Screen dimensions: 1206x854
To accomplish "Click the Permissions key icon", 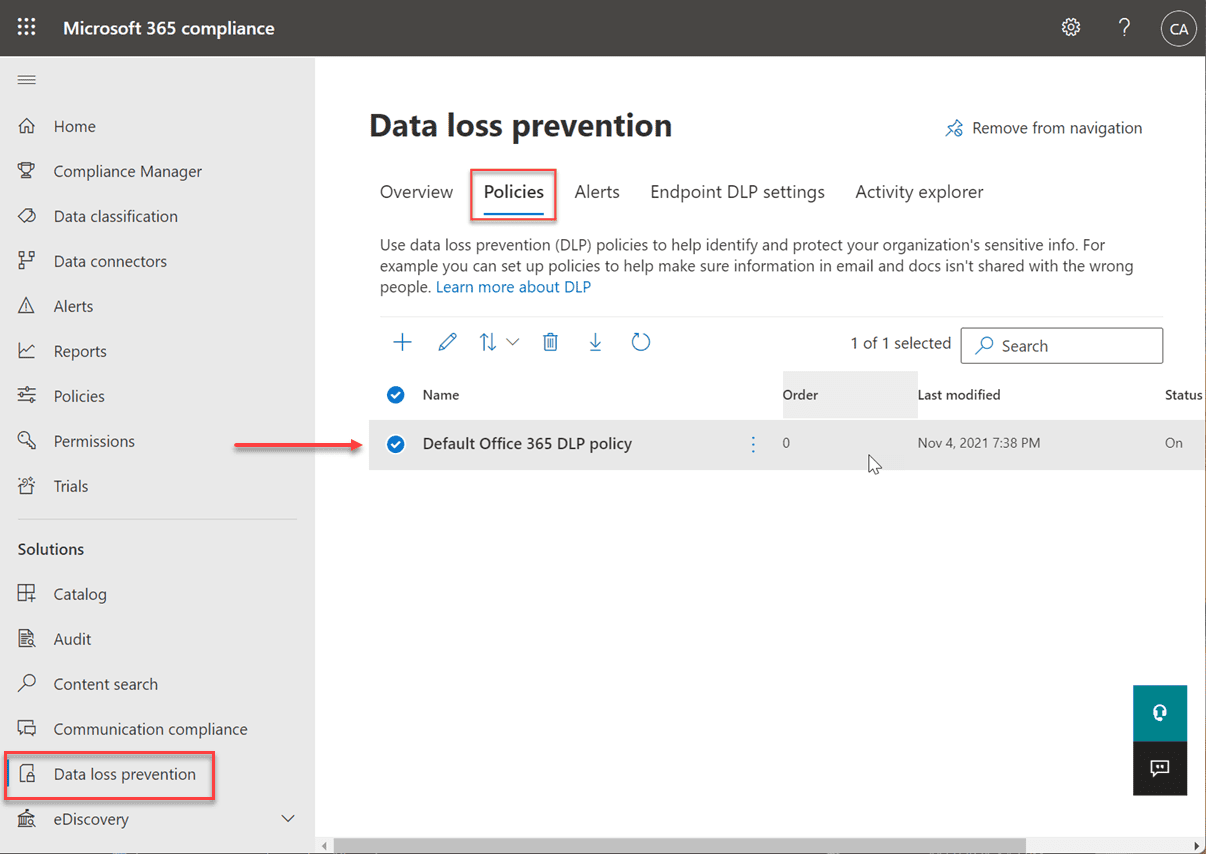I will point(27,441).
